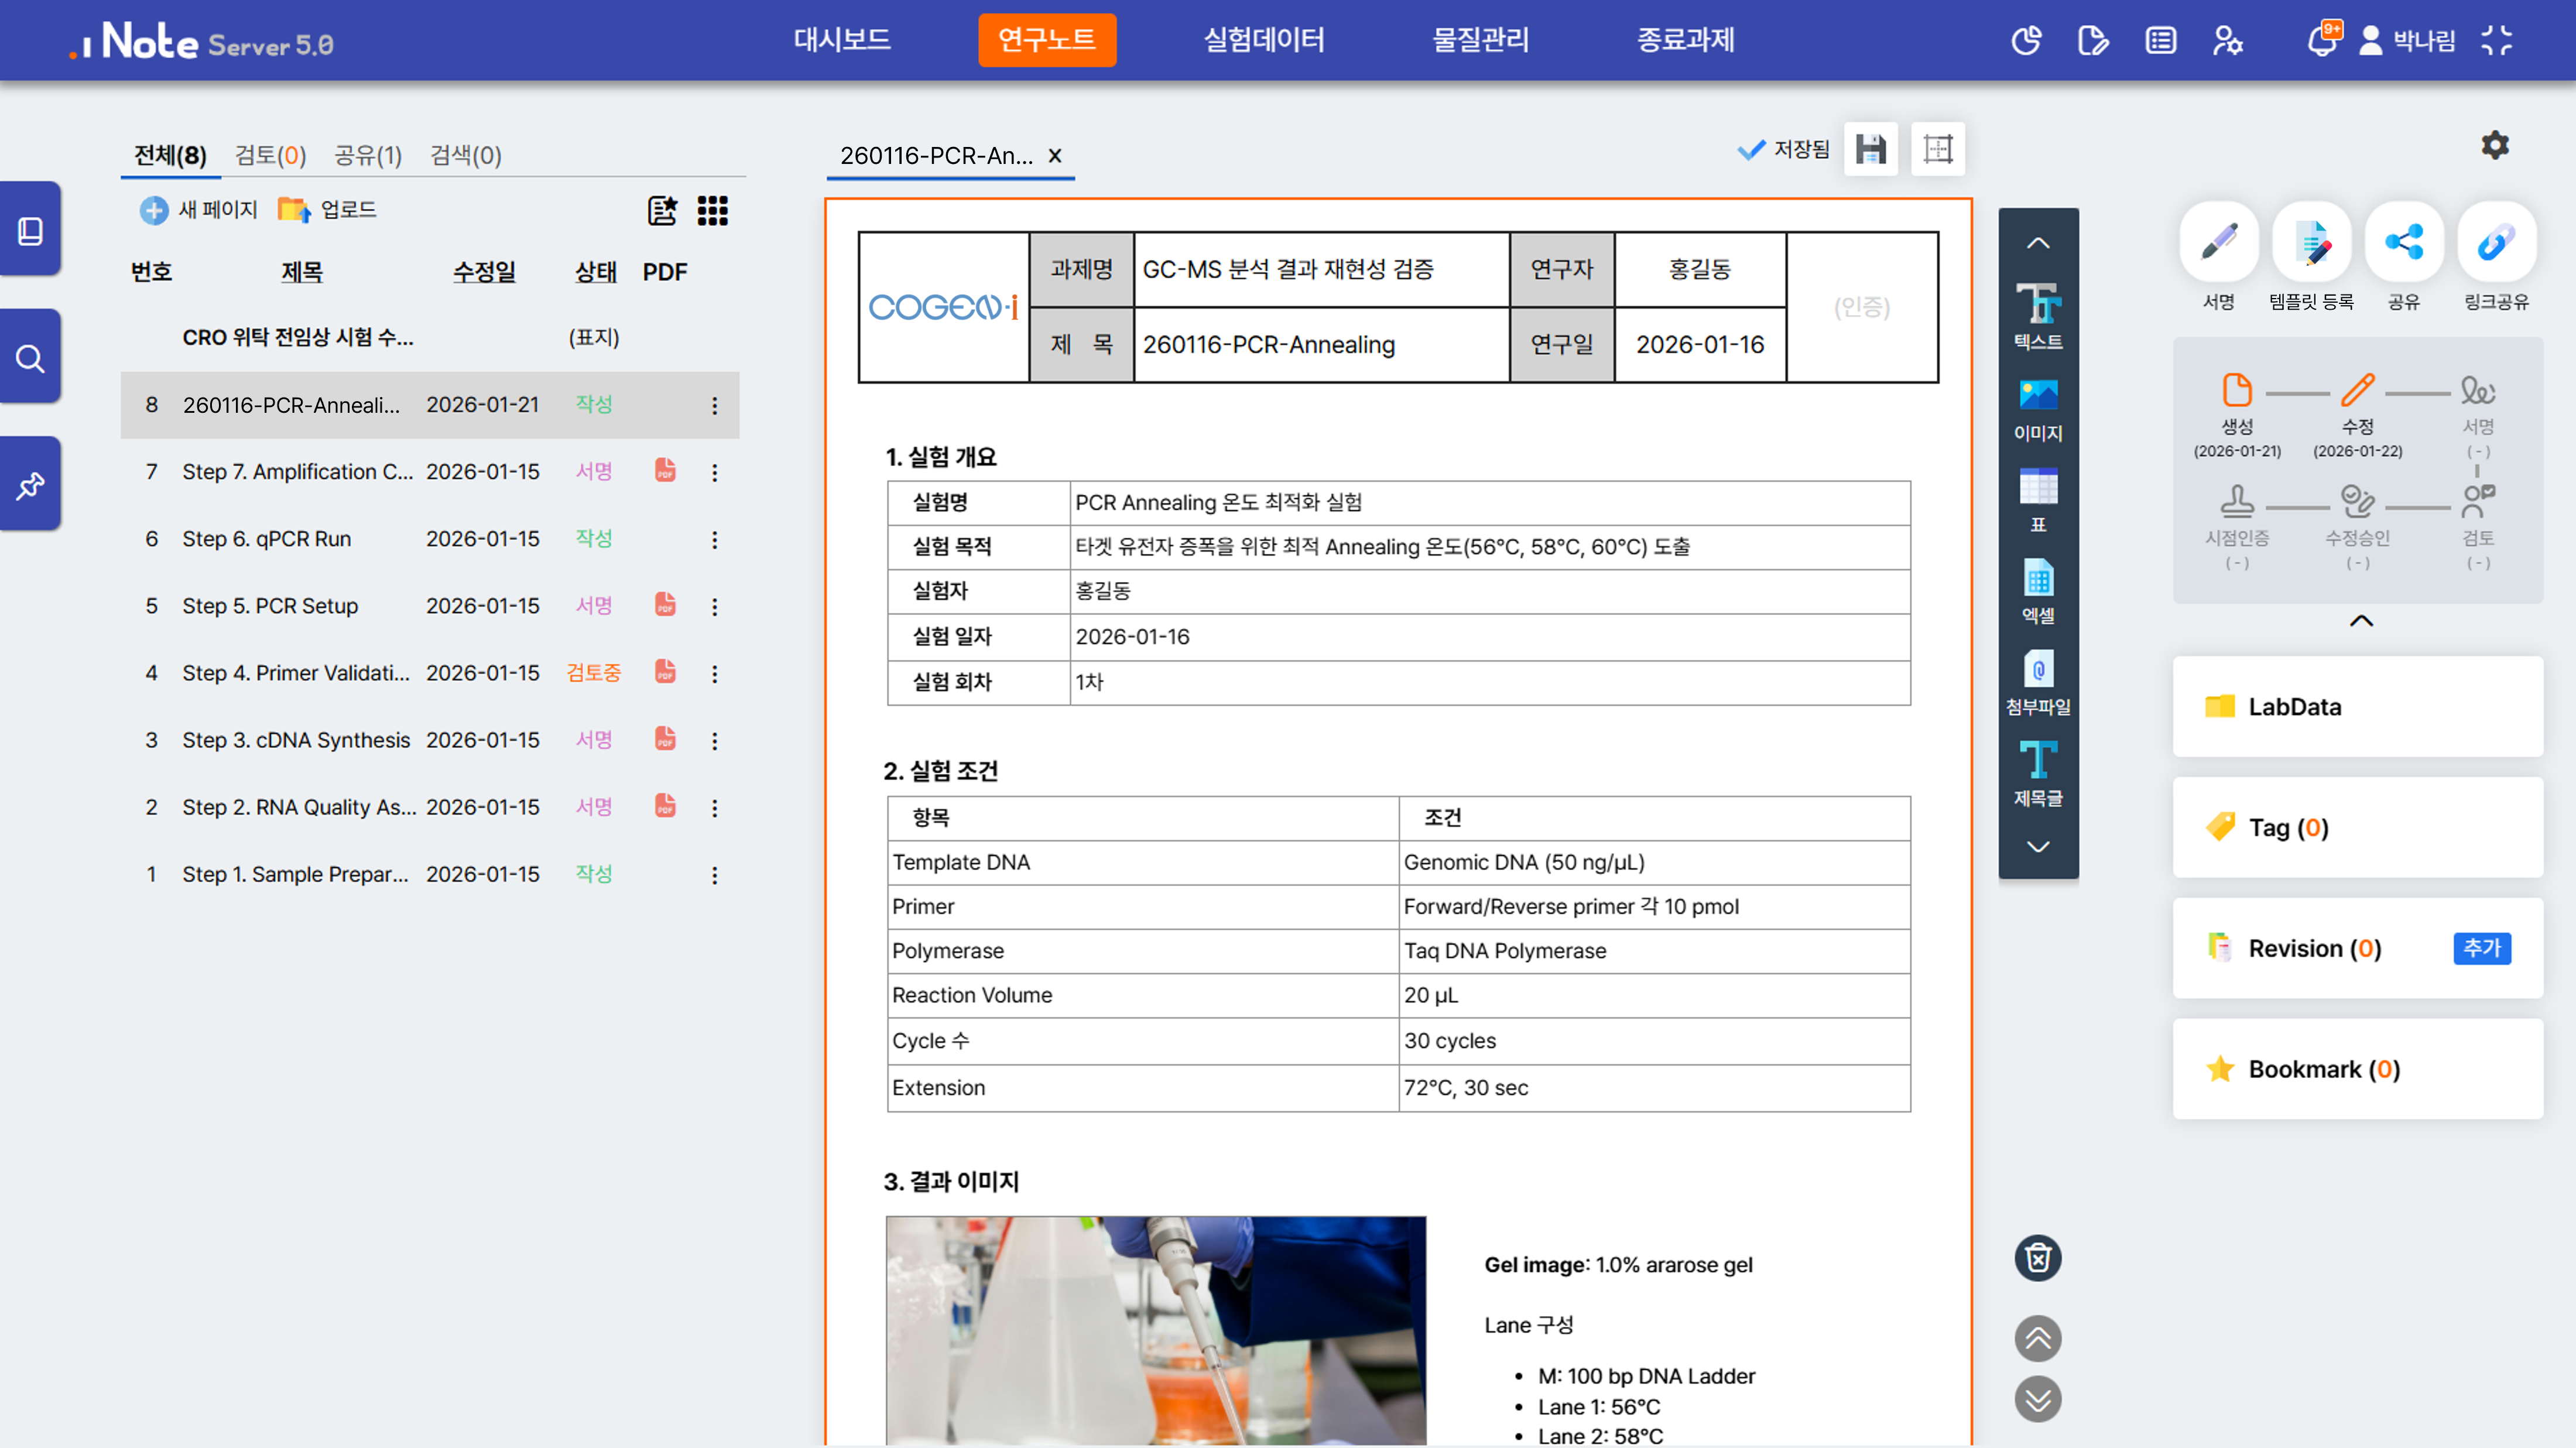Save the document with the save icon
The height and width of the screenshot is (1448, 2576).
1870,148
